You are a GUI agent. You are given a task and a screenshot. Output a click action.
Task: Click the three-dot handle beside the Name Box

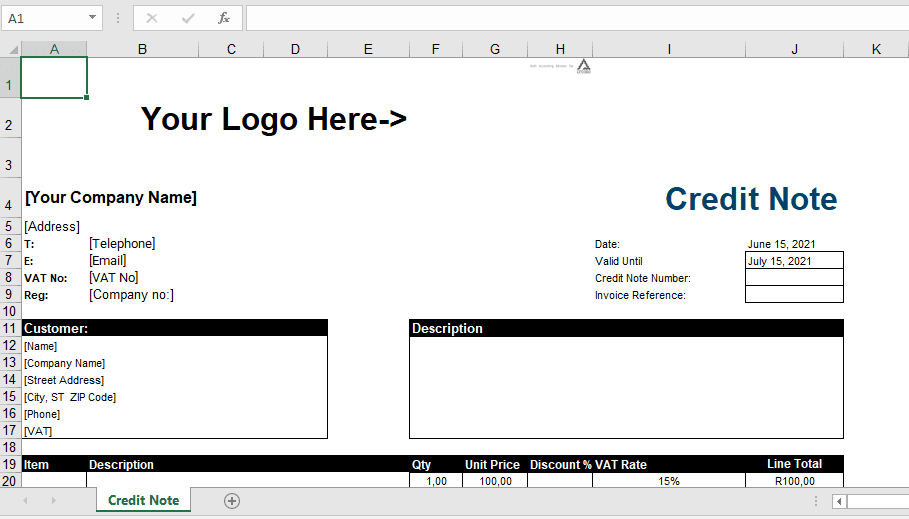pos(118,18)
